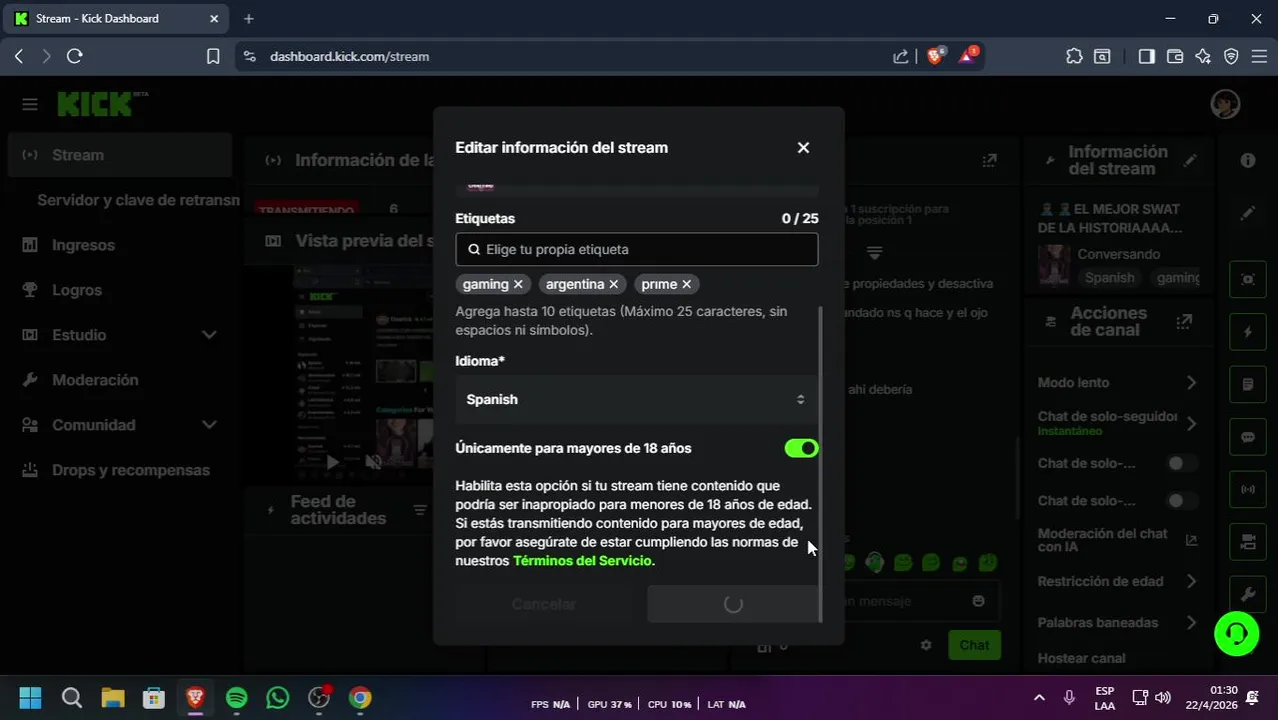
Task: Toggle Únicamente para mayores de 18 años
Action: (x=801, y=449)
